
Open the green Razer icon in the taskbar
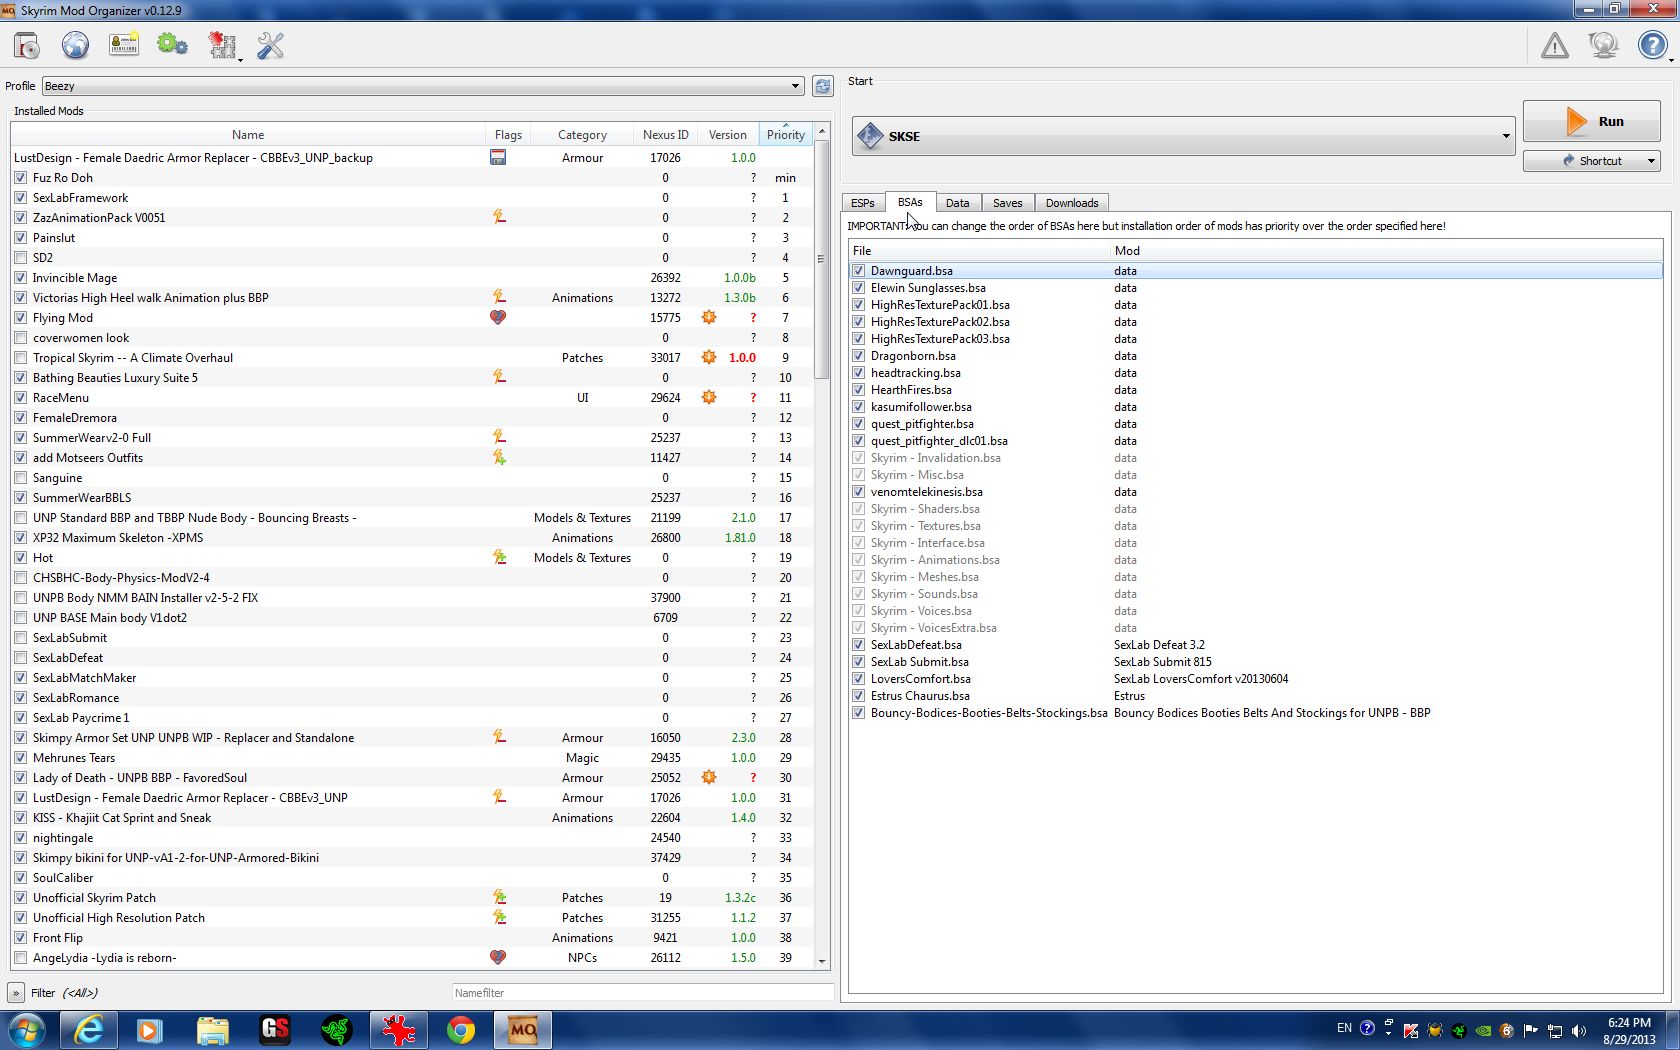(x=337, y=1030)
